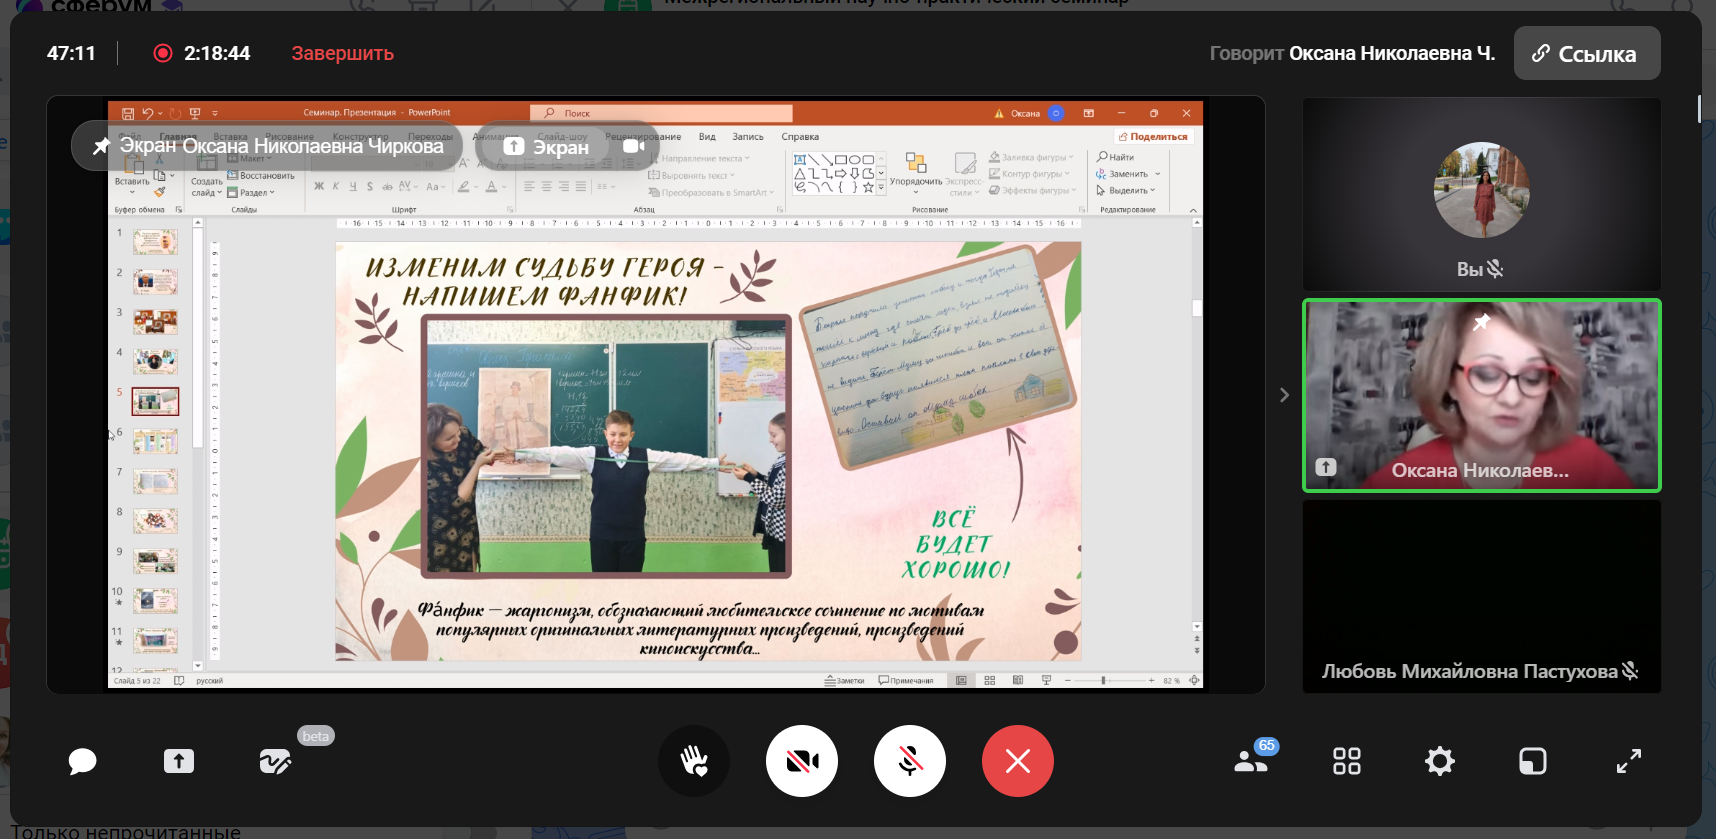Copy the call link with Ссылка
Screen dimensions: 1716x839
[1587, 54]
